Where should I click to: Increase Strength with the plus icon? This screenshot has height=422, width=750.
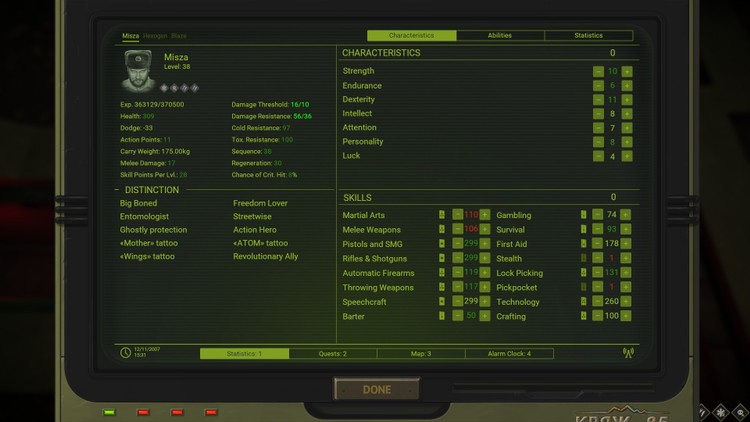click(x=627, y=72)
